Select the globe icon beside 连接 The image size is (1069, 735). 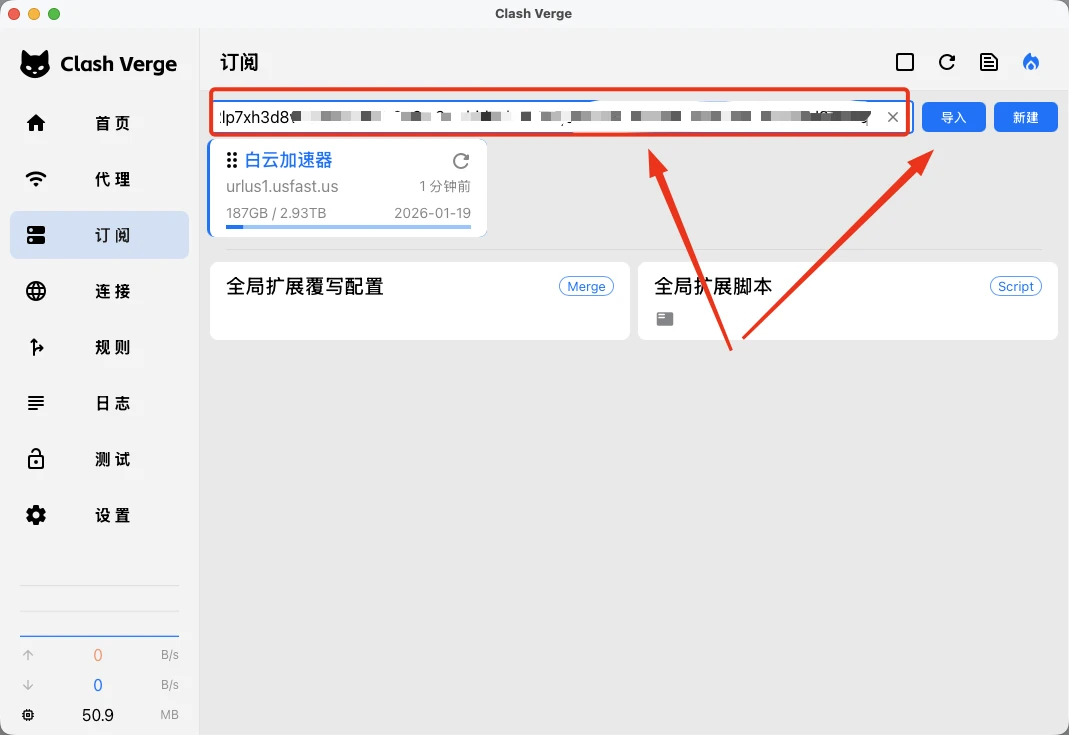(x=36, y=291)
